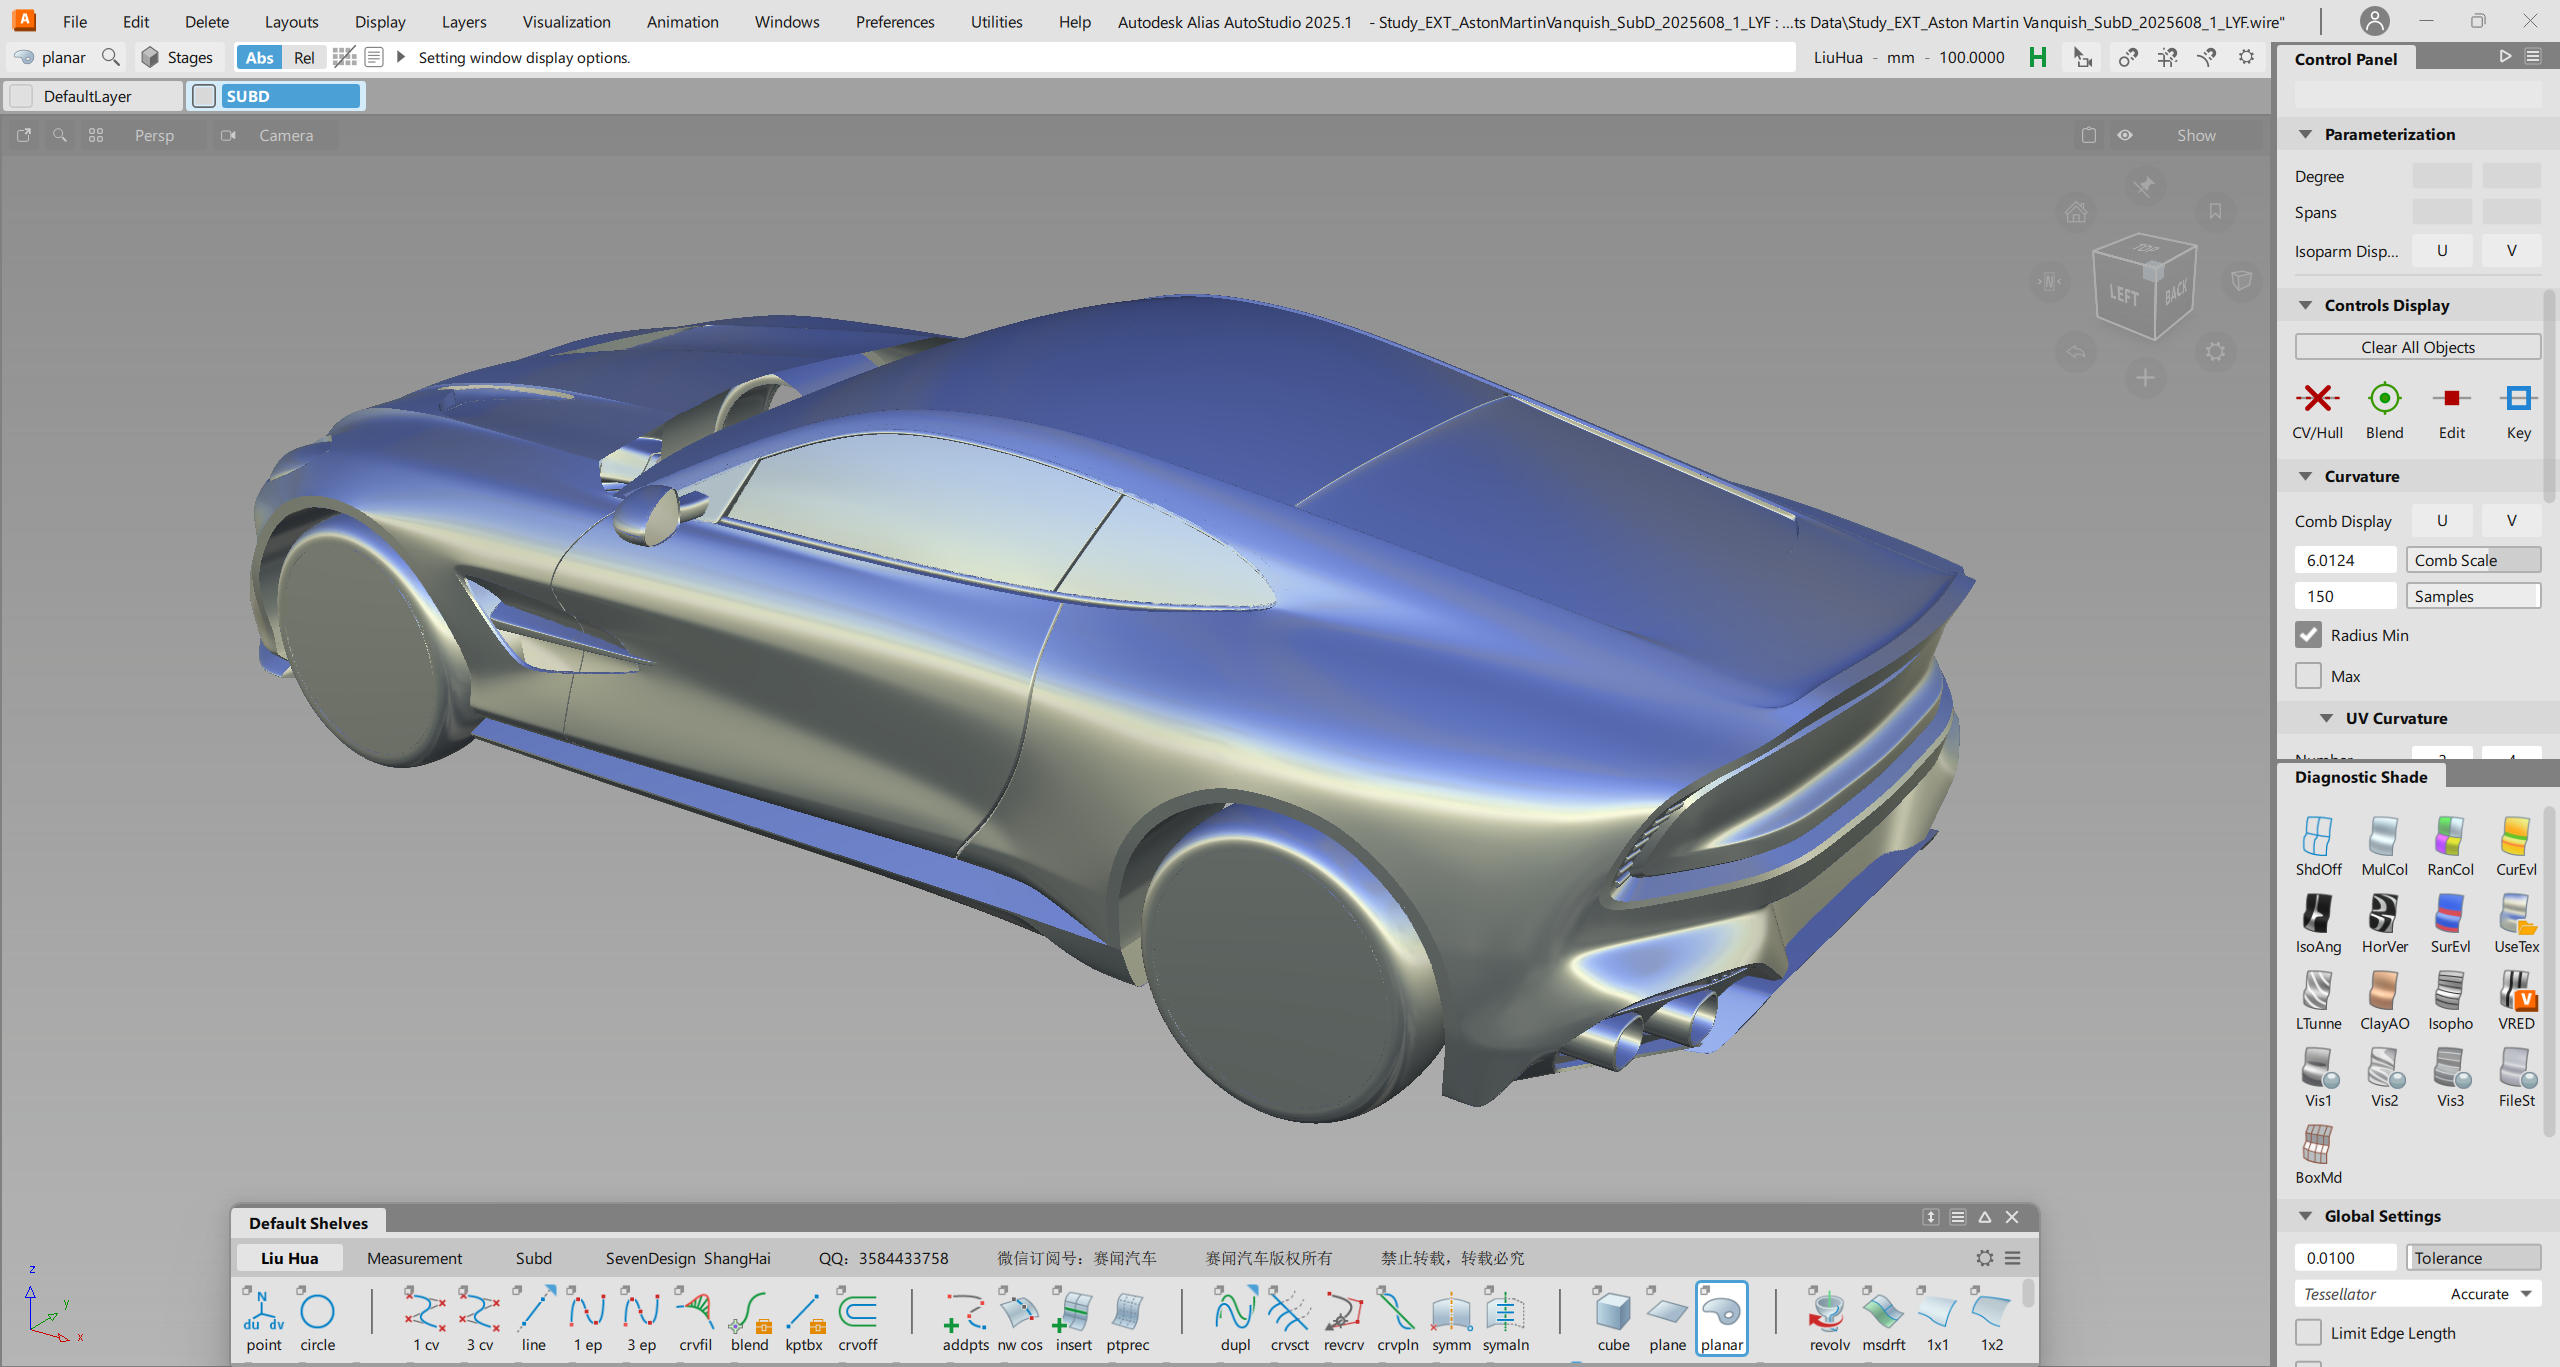This screenshot has width=2560, height=1367.
Task: Click the Comb Scale value field
Action: (x=2345, y=560)
